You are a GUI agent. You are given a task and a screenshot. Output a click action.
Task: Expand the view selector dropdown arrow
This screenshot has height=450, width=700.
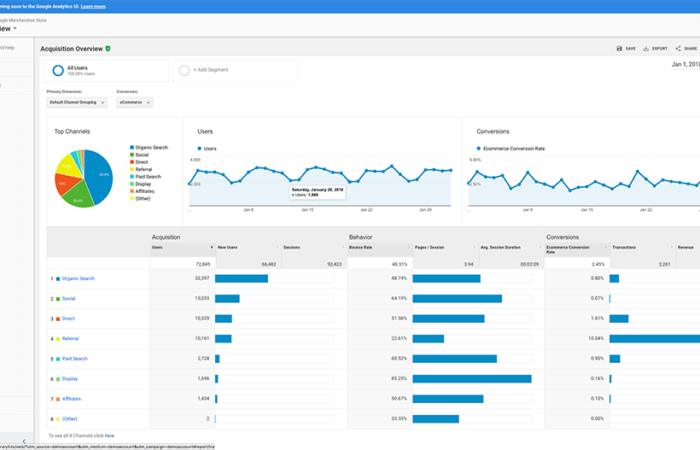[x=16, y=27]
